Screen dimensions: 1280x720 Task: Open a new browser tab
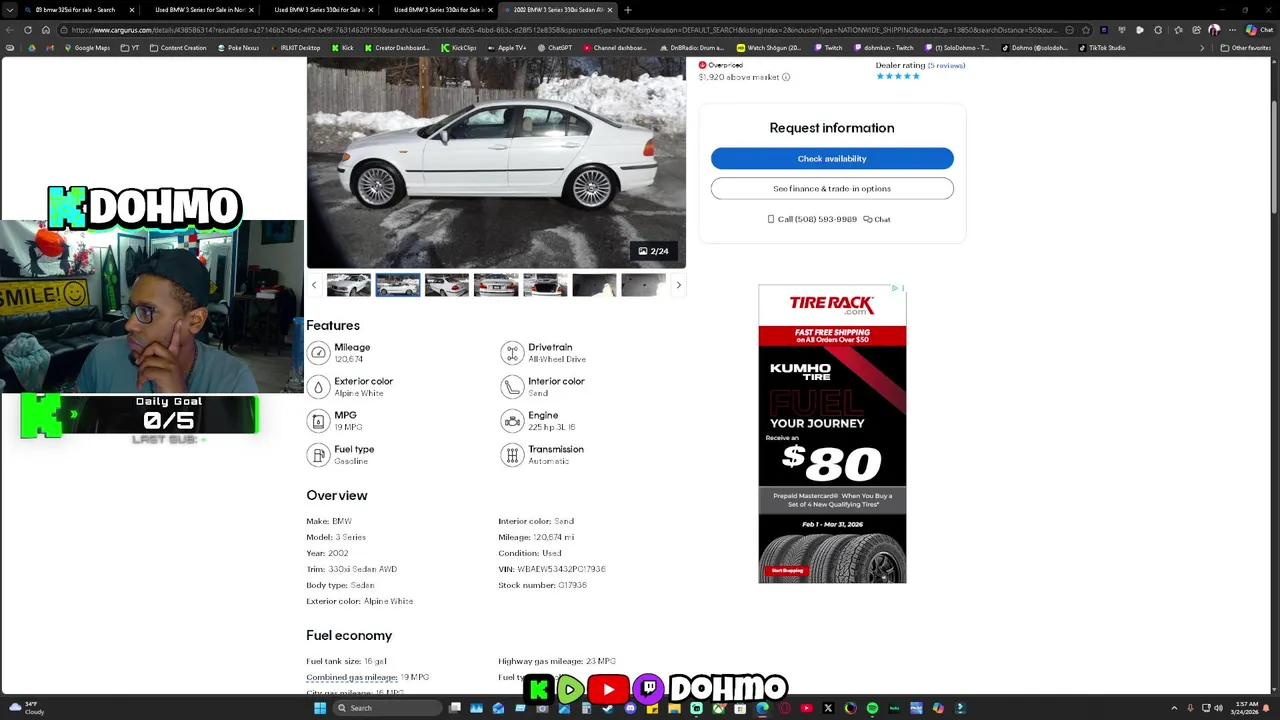[628, 10]
